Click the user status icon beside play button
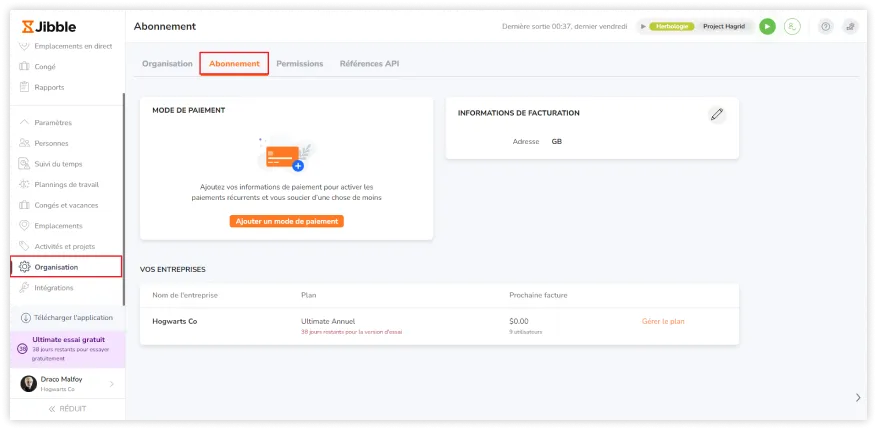The width and height of the screenshot is (877, 430). 792,27
